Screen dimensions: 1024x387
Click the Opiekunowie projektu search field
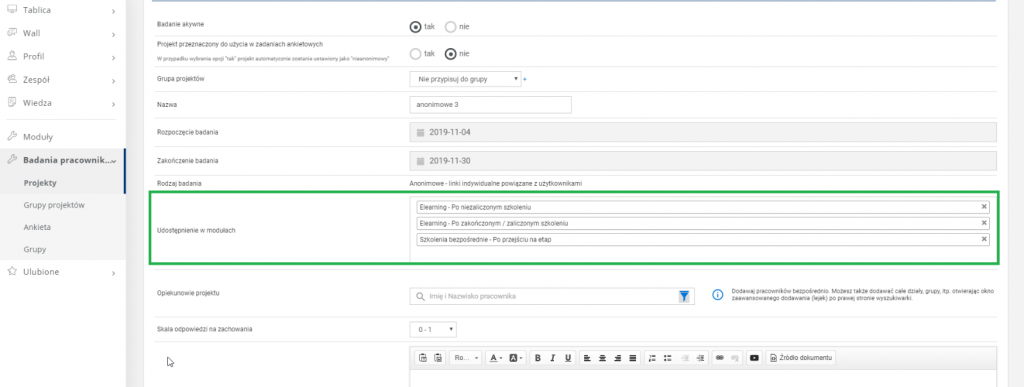[x=552, y=296]
